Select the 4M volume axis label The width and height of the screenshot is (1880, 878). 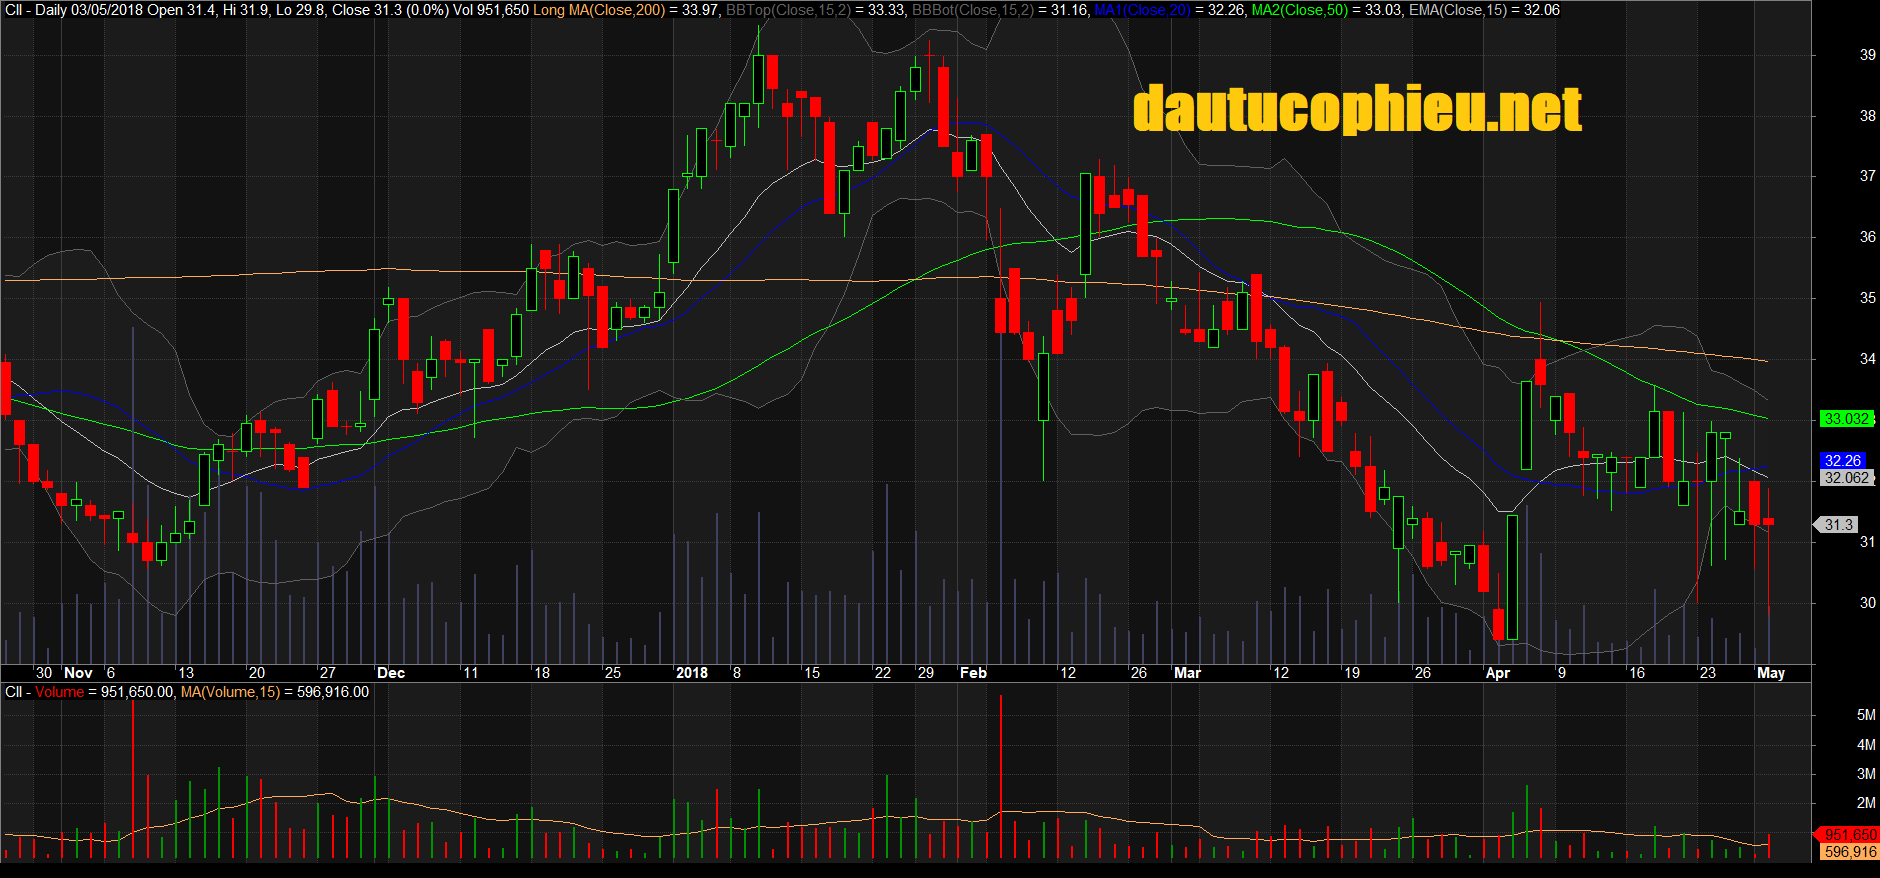coord(1866,745)
